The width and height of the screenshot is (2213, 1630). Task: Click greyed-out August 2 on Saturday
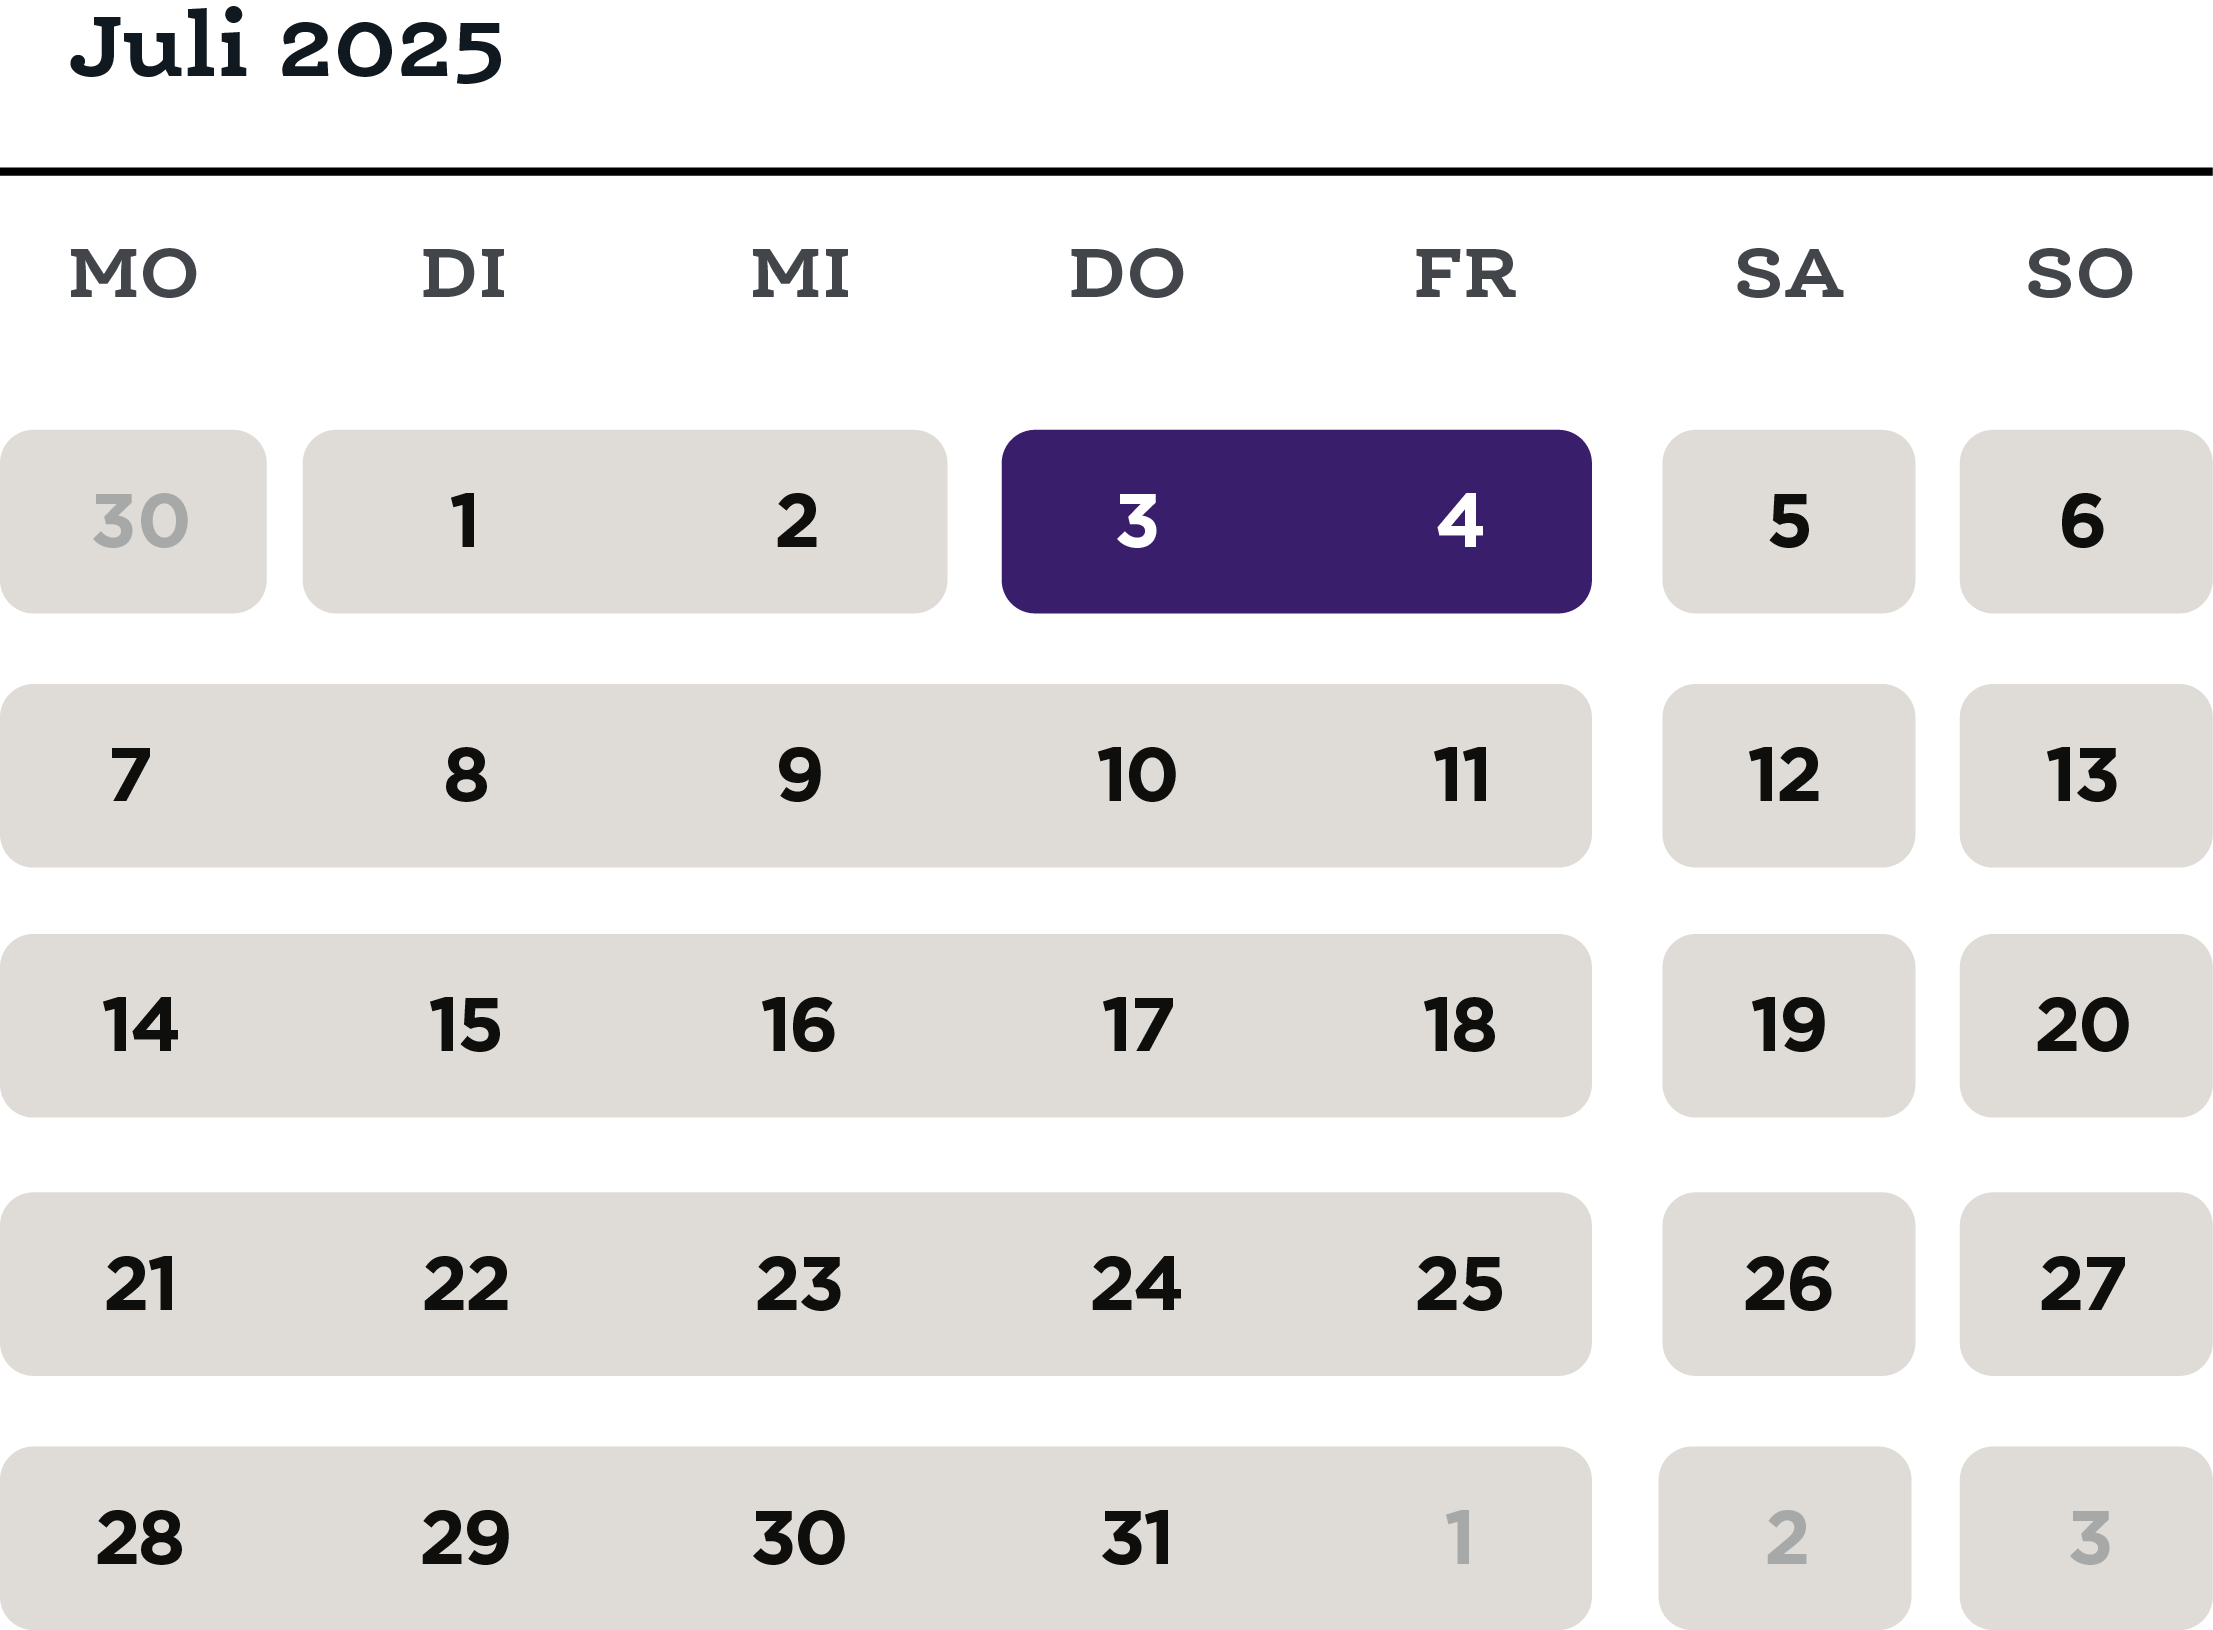point(1785,1538)
